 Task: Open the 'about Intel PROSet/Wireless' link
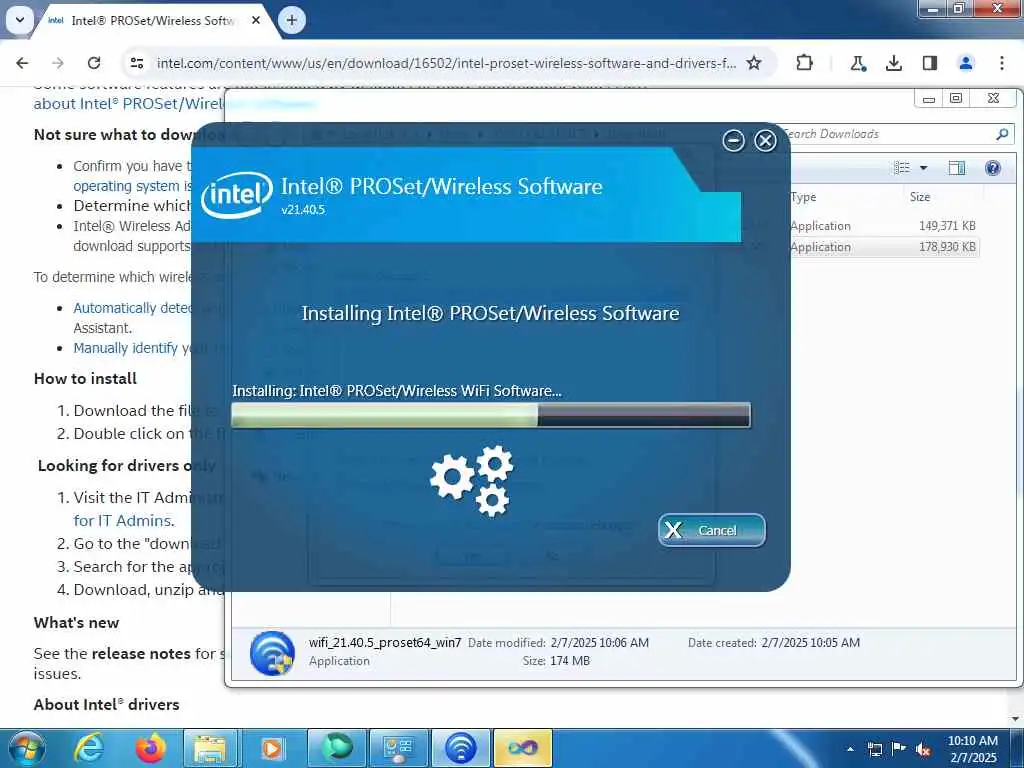click(x=129, y=104)
